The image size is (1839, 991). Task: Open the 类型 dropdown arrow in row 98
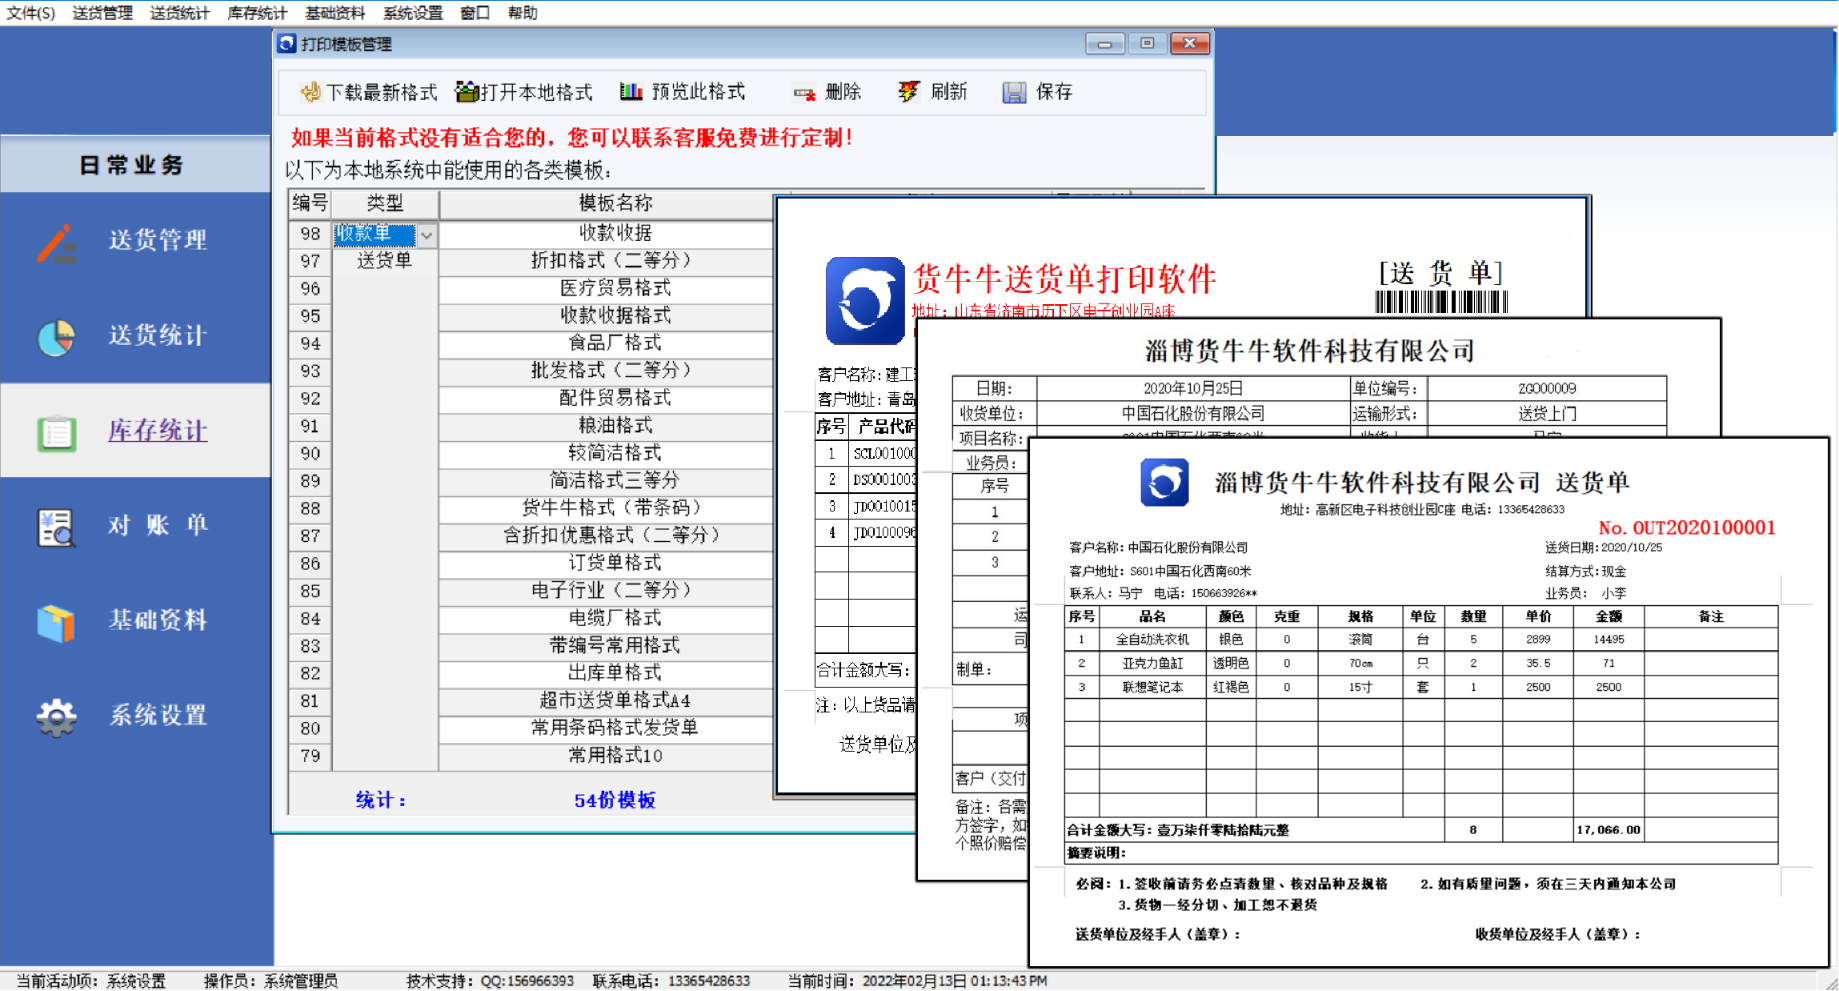[x=427, y=235]
